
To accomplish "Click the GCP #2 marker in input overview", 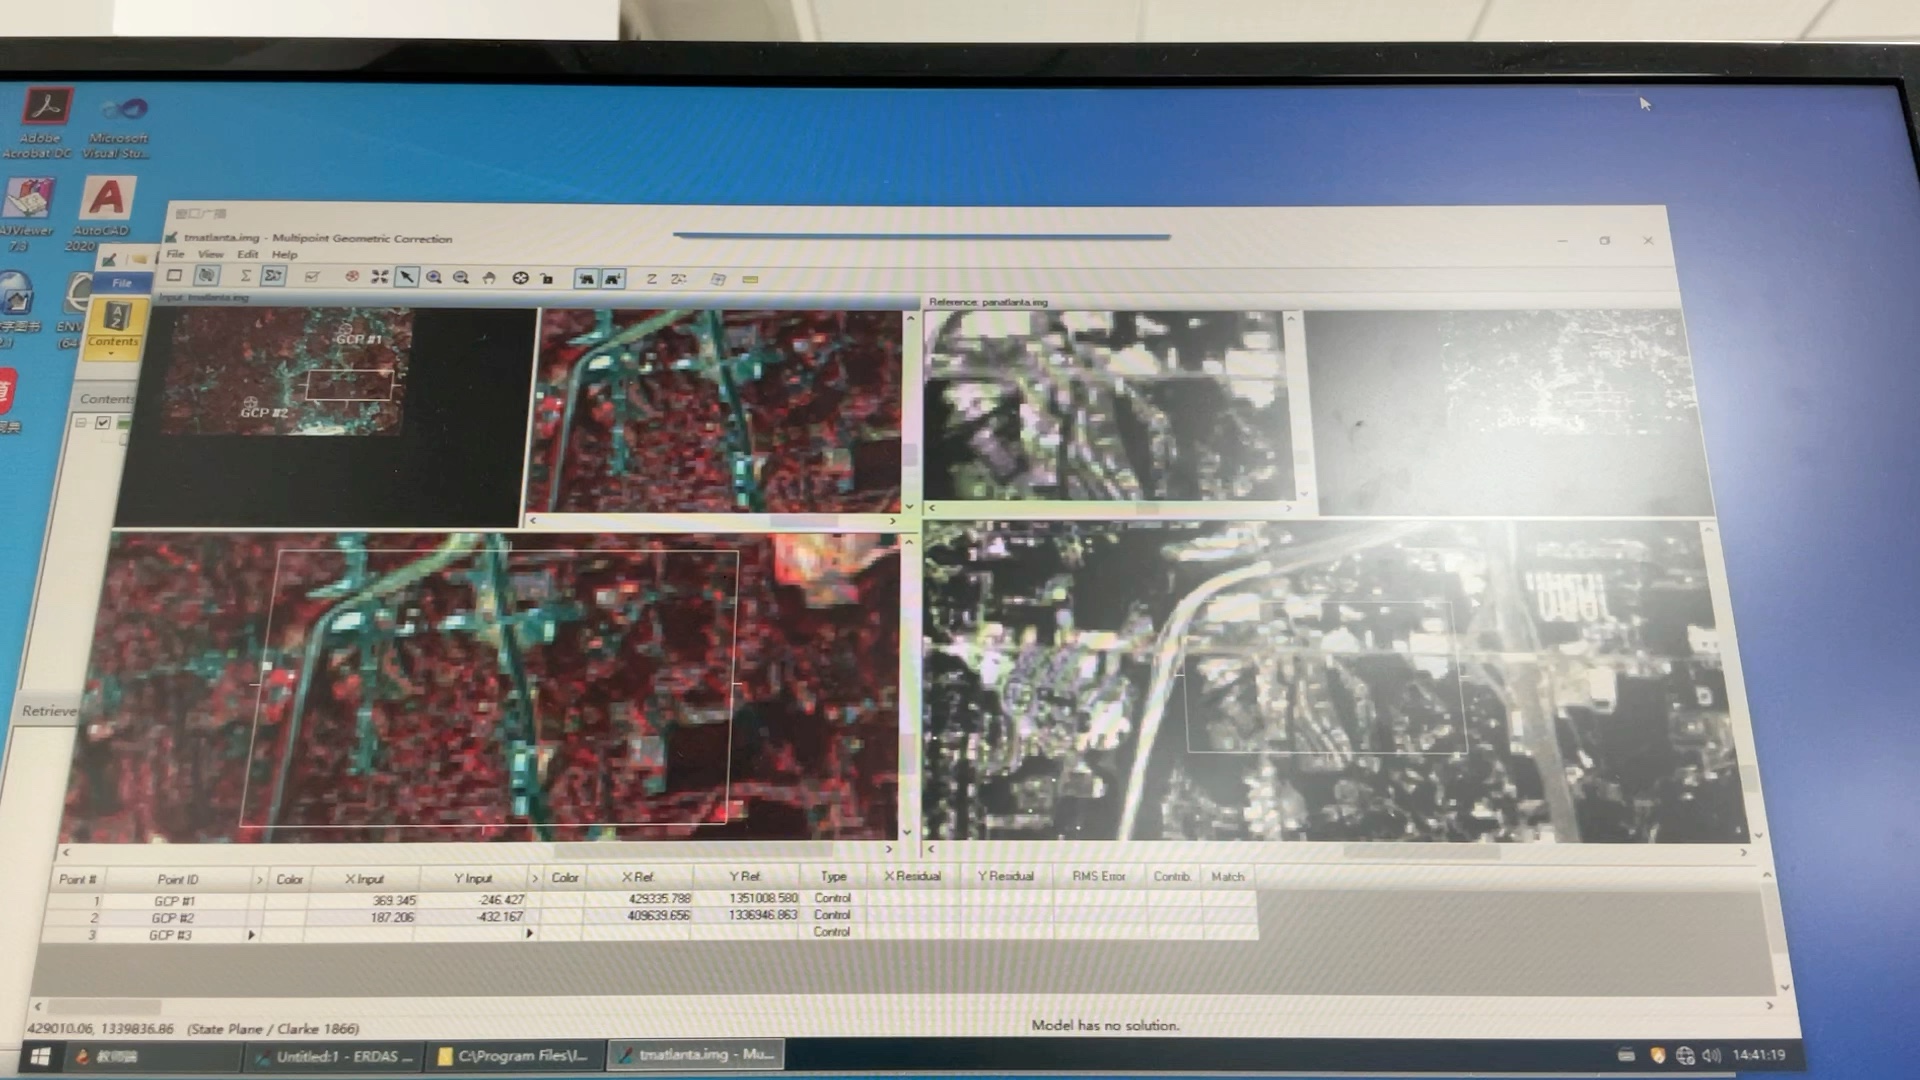I will (x=252, y=404).
